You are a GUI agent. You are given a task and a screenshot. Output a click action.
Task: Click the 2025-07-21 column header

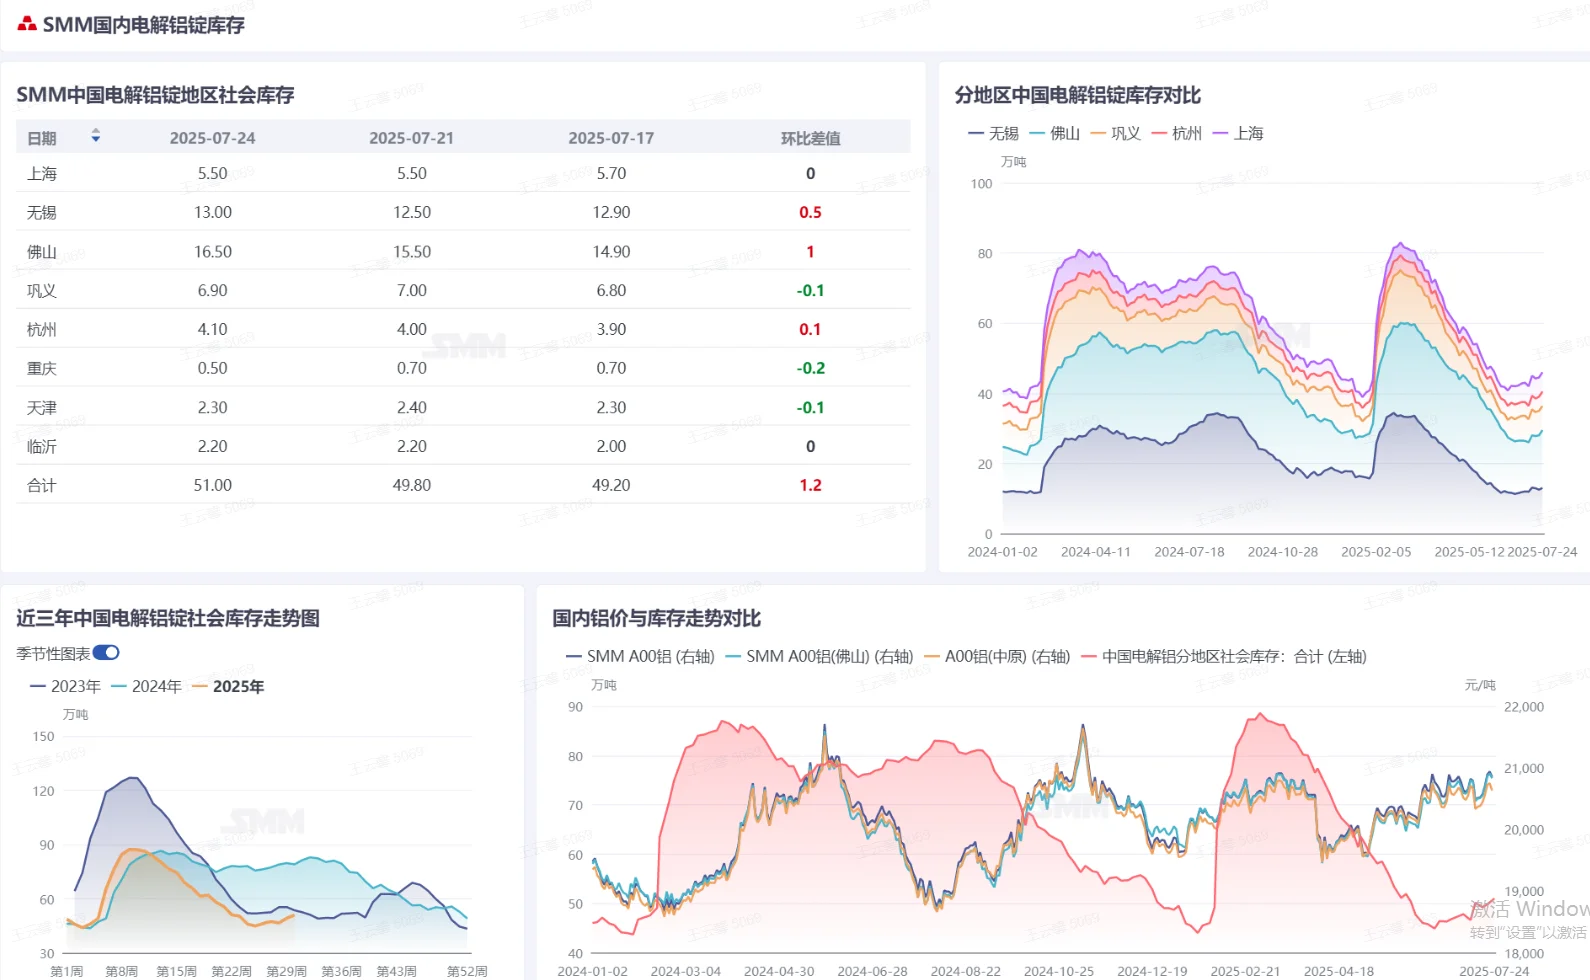[411, 138]
